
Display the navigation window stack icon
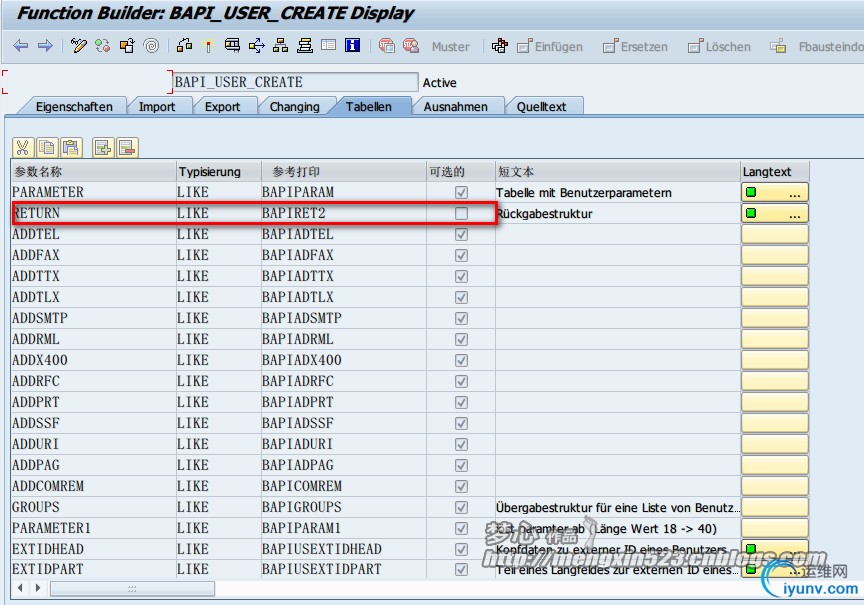(305, 46)
